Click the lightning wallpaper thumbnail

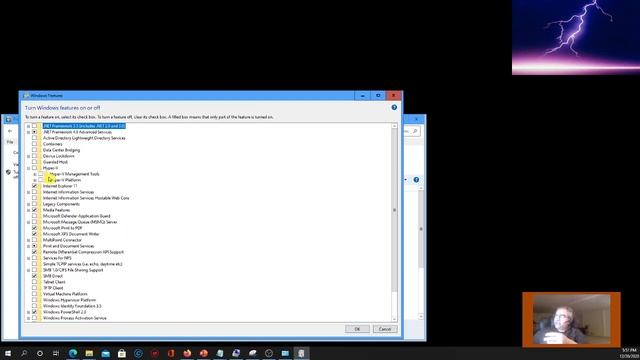[576, 37]
